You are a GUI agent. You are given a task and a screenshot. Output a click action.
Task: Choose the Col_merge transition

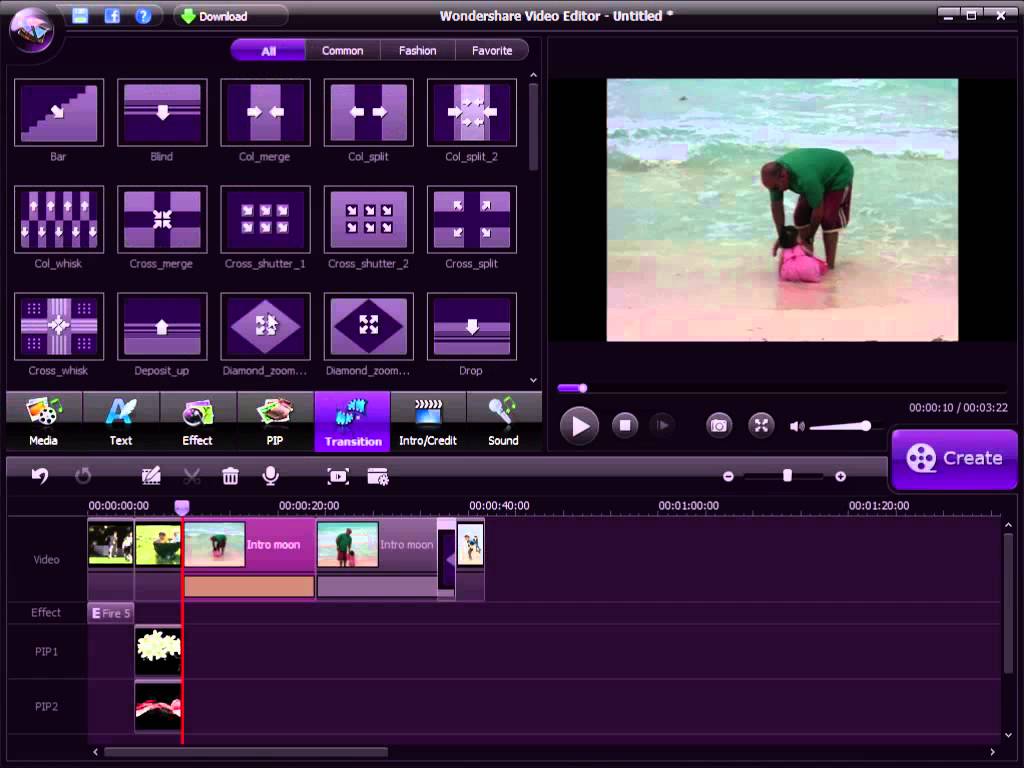tap(265, 112)
